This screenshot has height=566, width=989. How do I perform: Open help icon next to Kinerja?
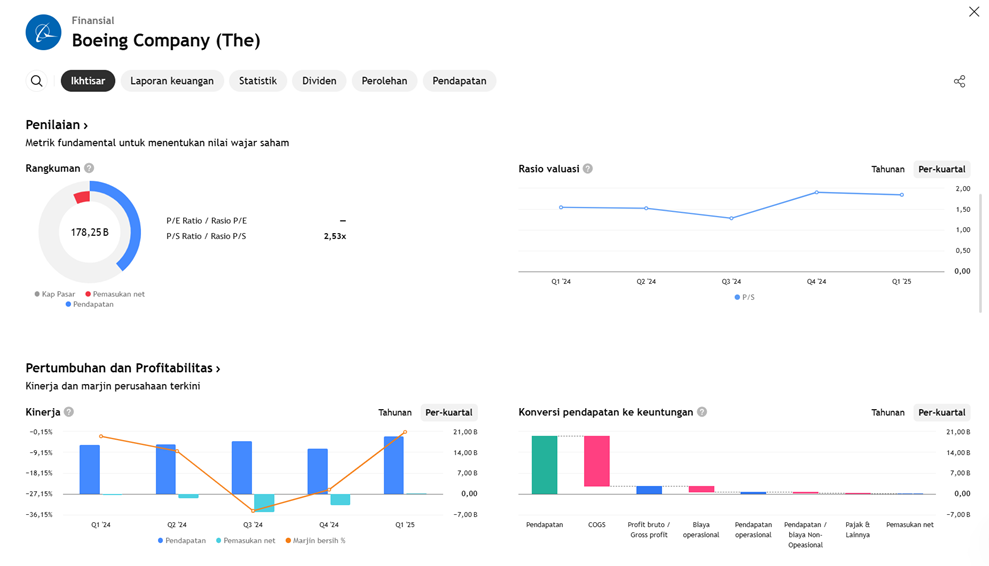click(69, 411)
